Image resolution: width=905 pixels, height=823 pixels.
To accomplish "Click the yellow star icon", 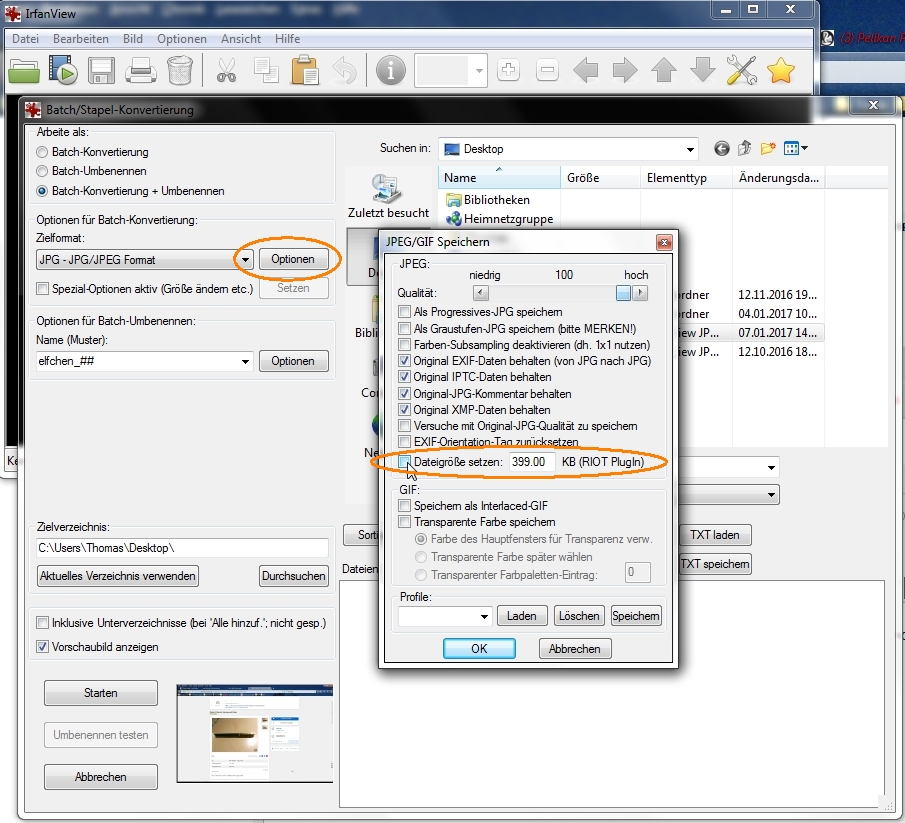I will pyautogui.click(x=781, y=70).
